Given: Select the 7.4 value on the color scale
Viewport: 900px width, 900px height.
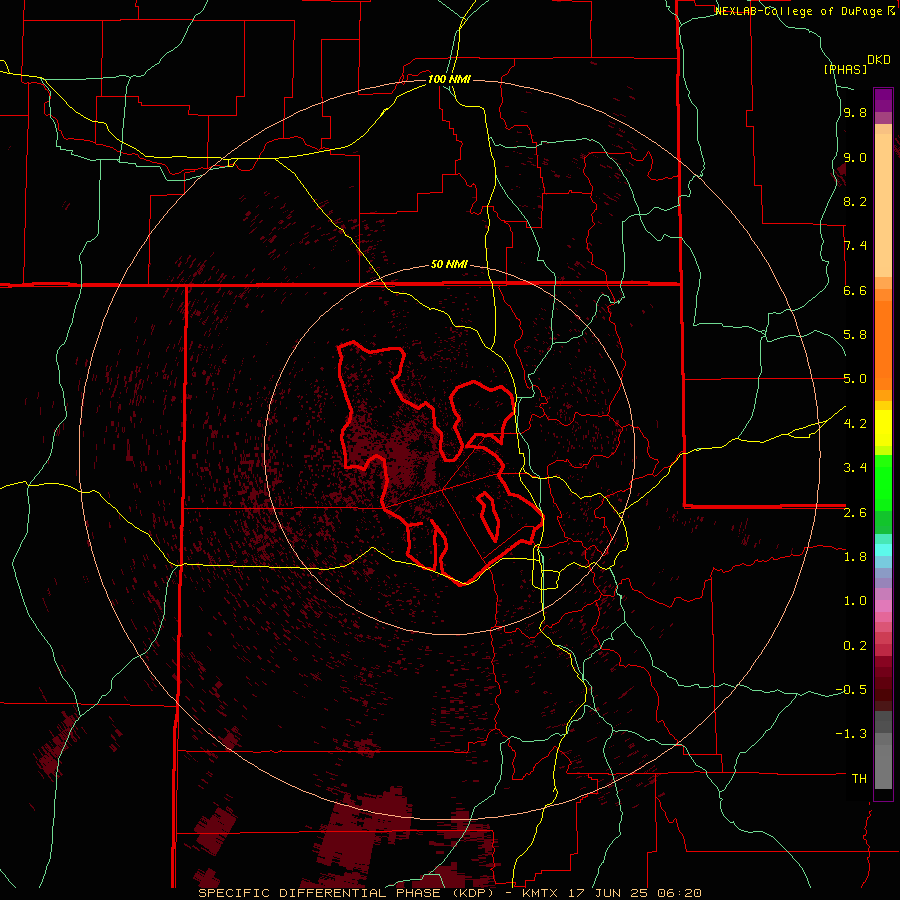Looking at the screenshot, I should tap(855, 246).
